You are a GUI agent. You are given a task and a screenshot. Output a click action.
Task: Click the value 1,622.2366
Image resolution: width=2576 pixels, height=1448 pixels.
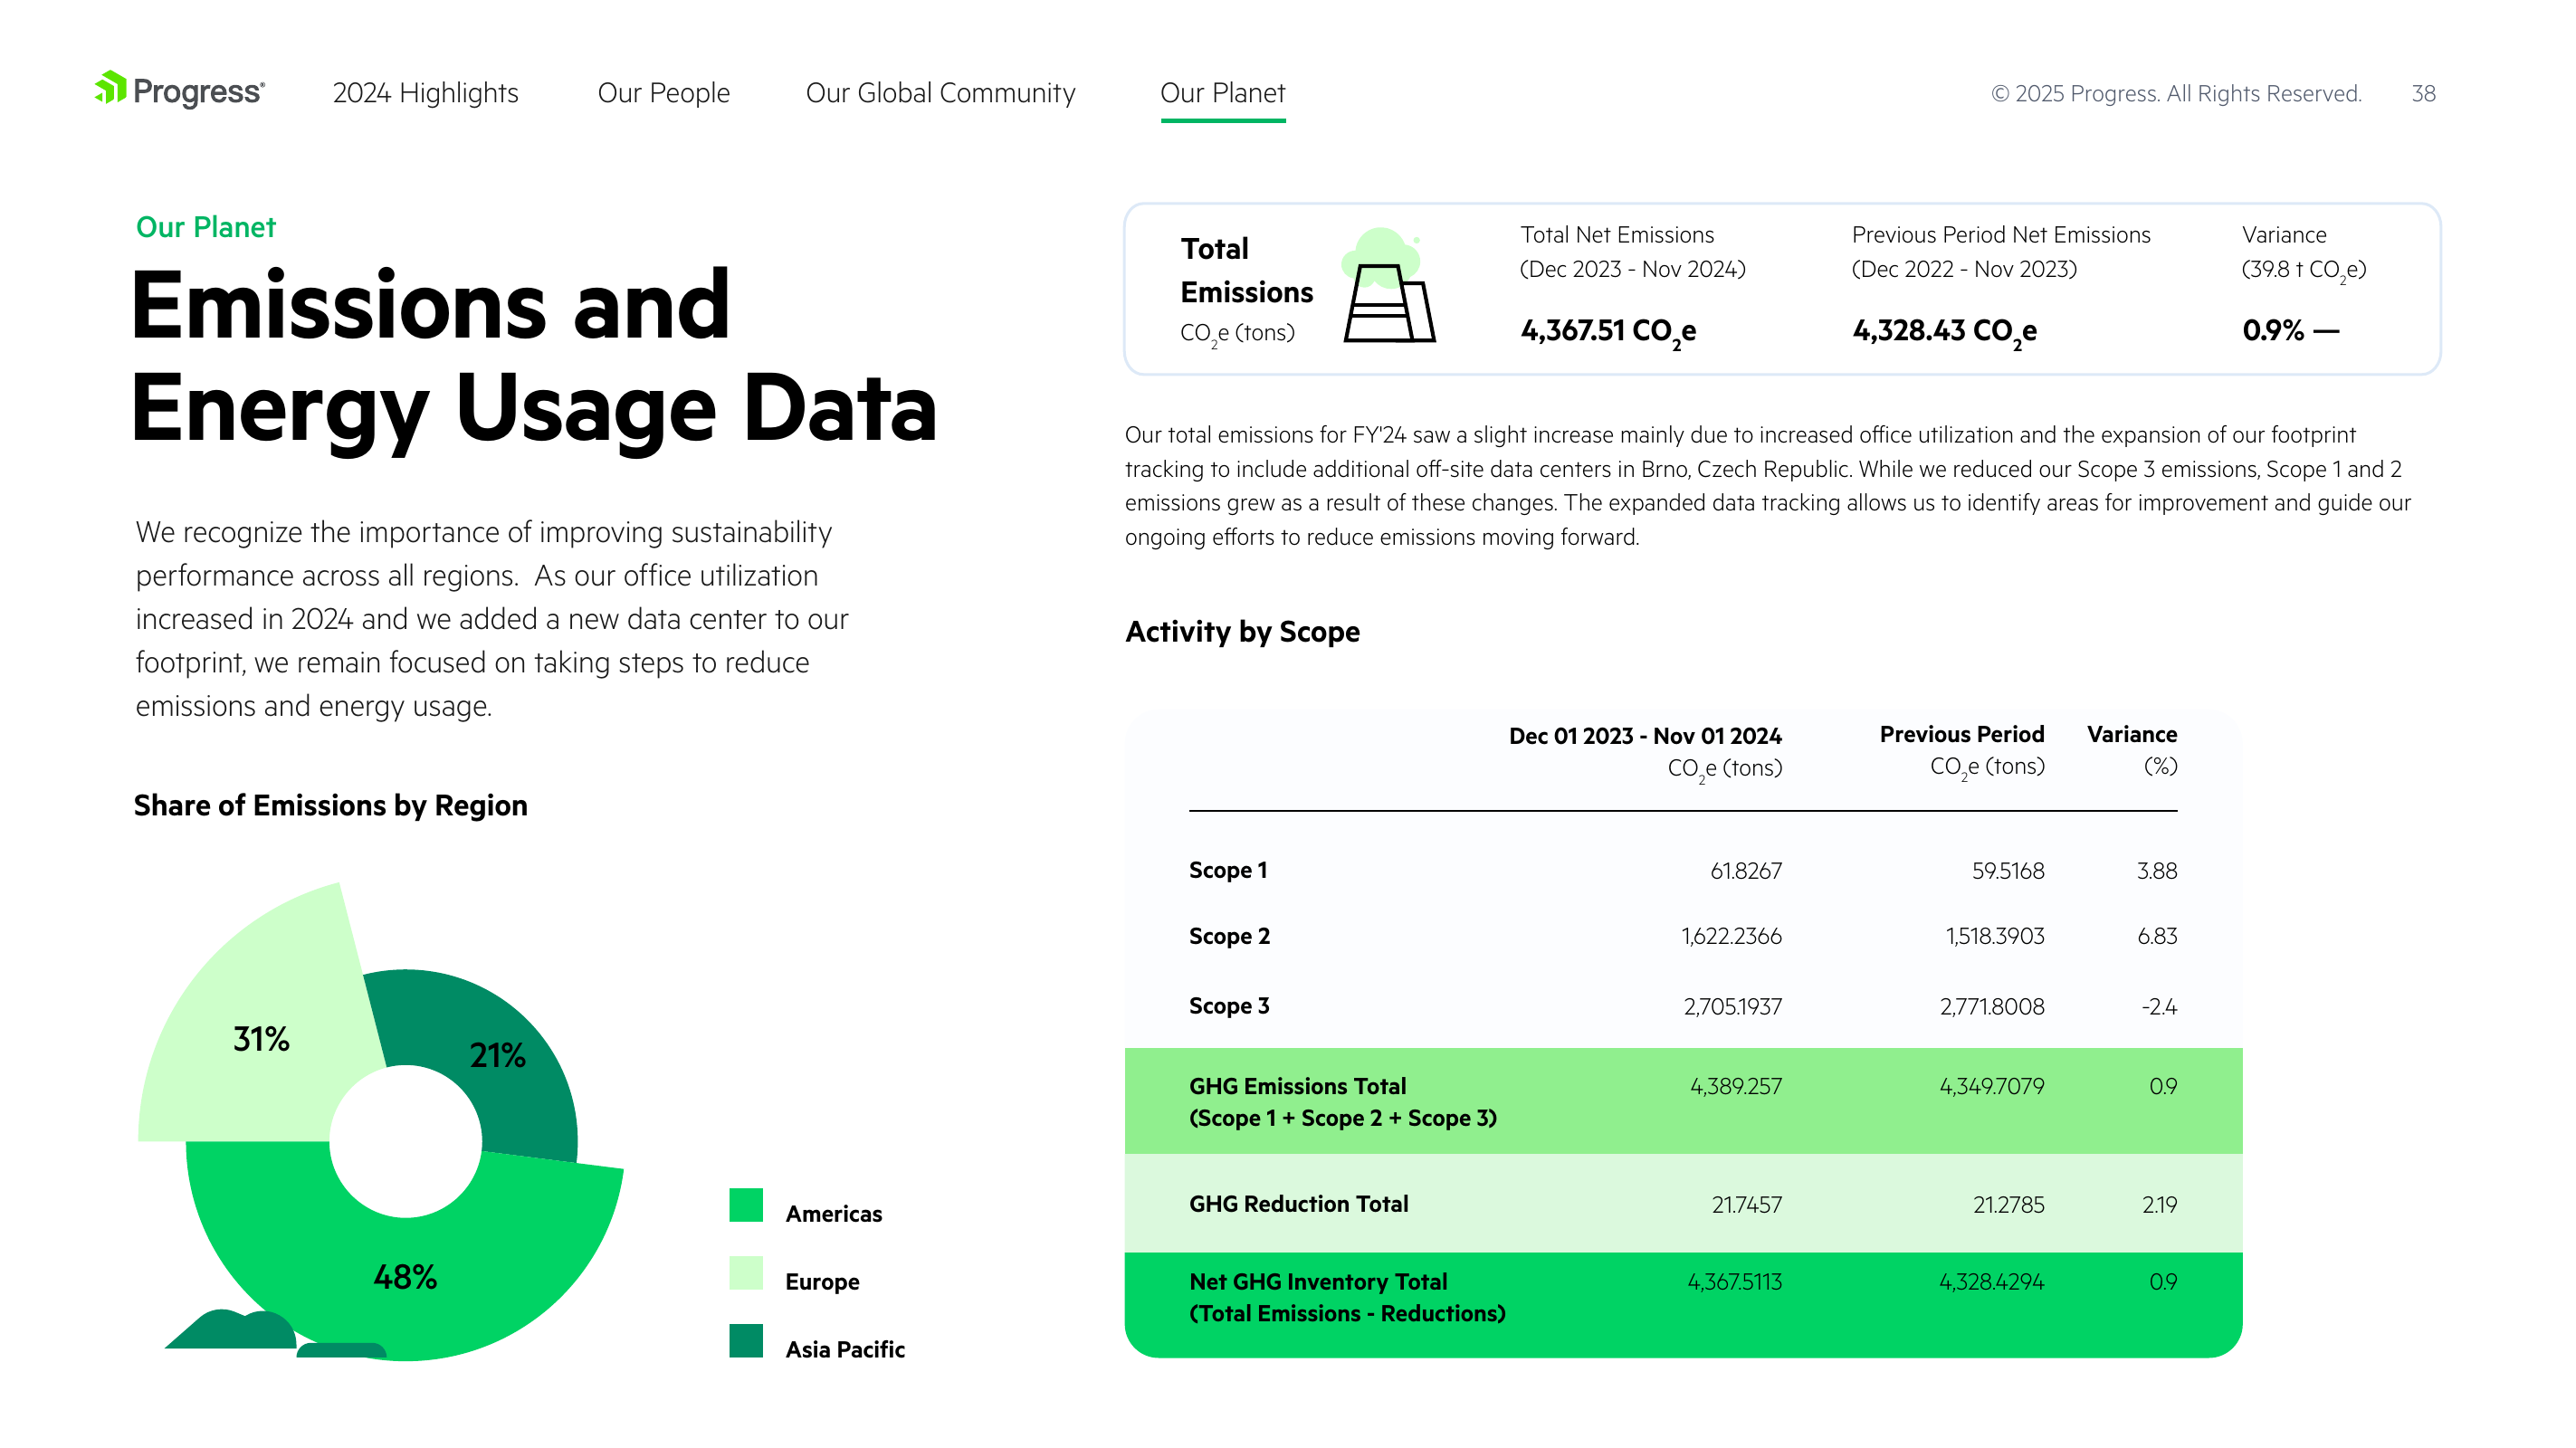[1732, 936]
